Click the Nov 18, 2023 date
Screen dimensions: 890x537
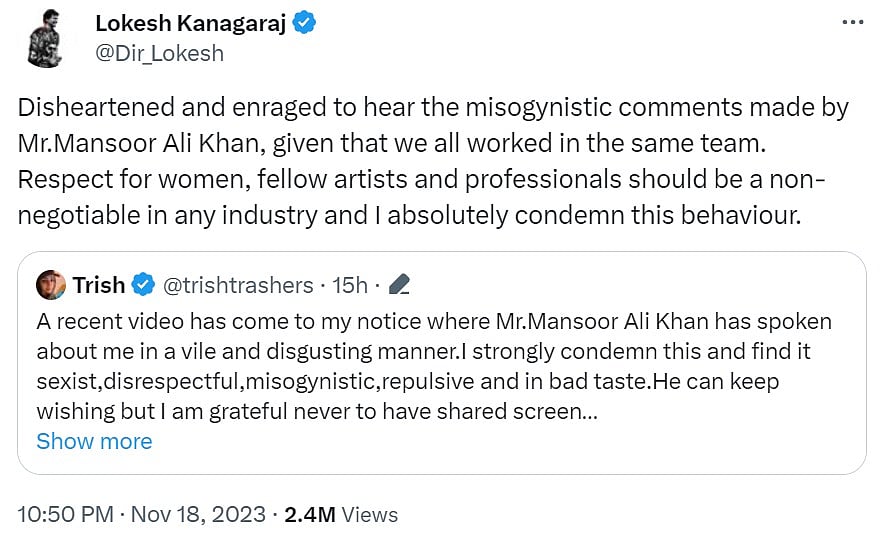[200, 515]
